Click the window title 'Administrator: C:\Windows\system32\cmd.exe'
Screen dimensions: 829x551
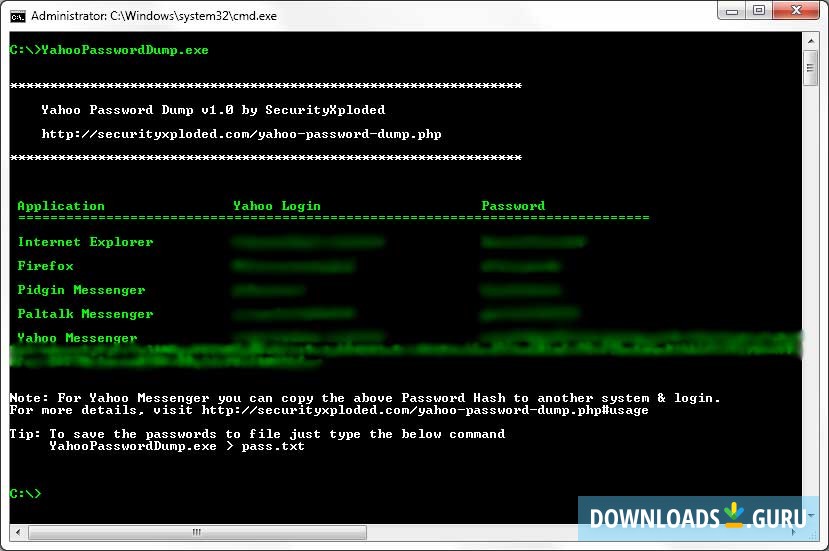(x=154, y=16)
